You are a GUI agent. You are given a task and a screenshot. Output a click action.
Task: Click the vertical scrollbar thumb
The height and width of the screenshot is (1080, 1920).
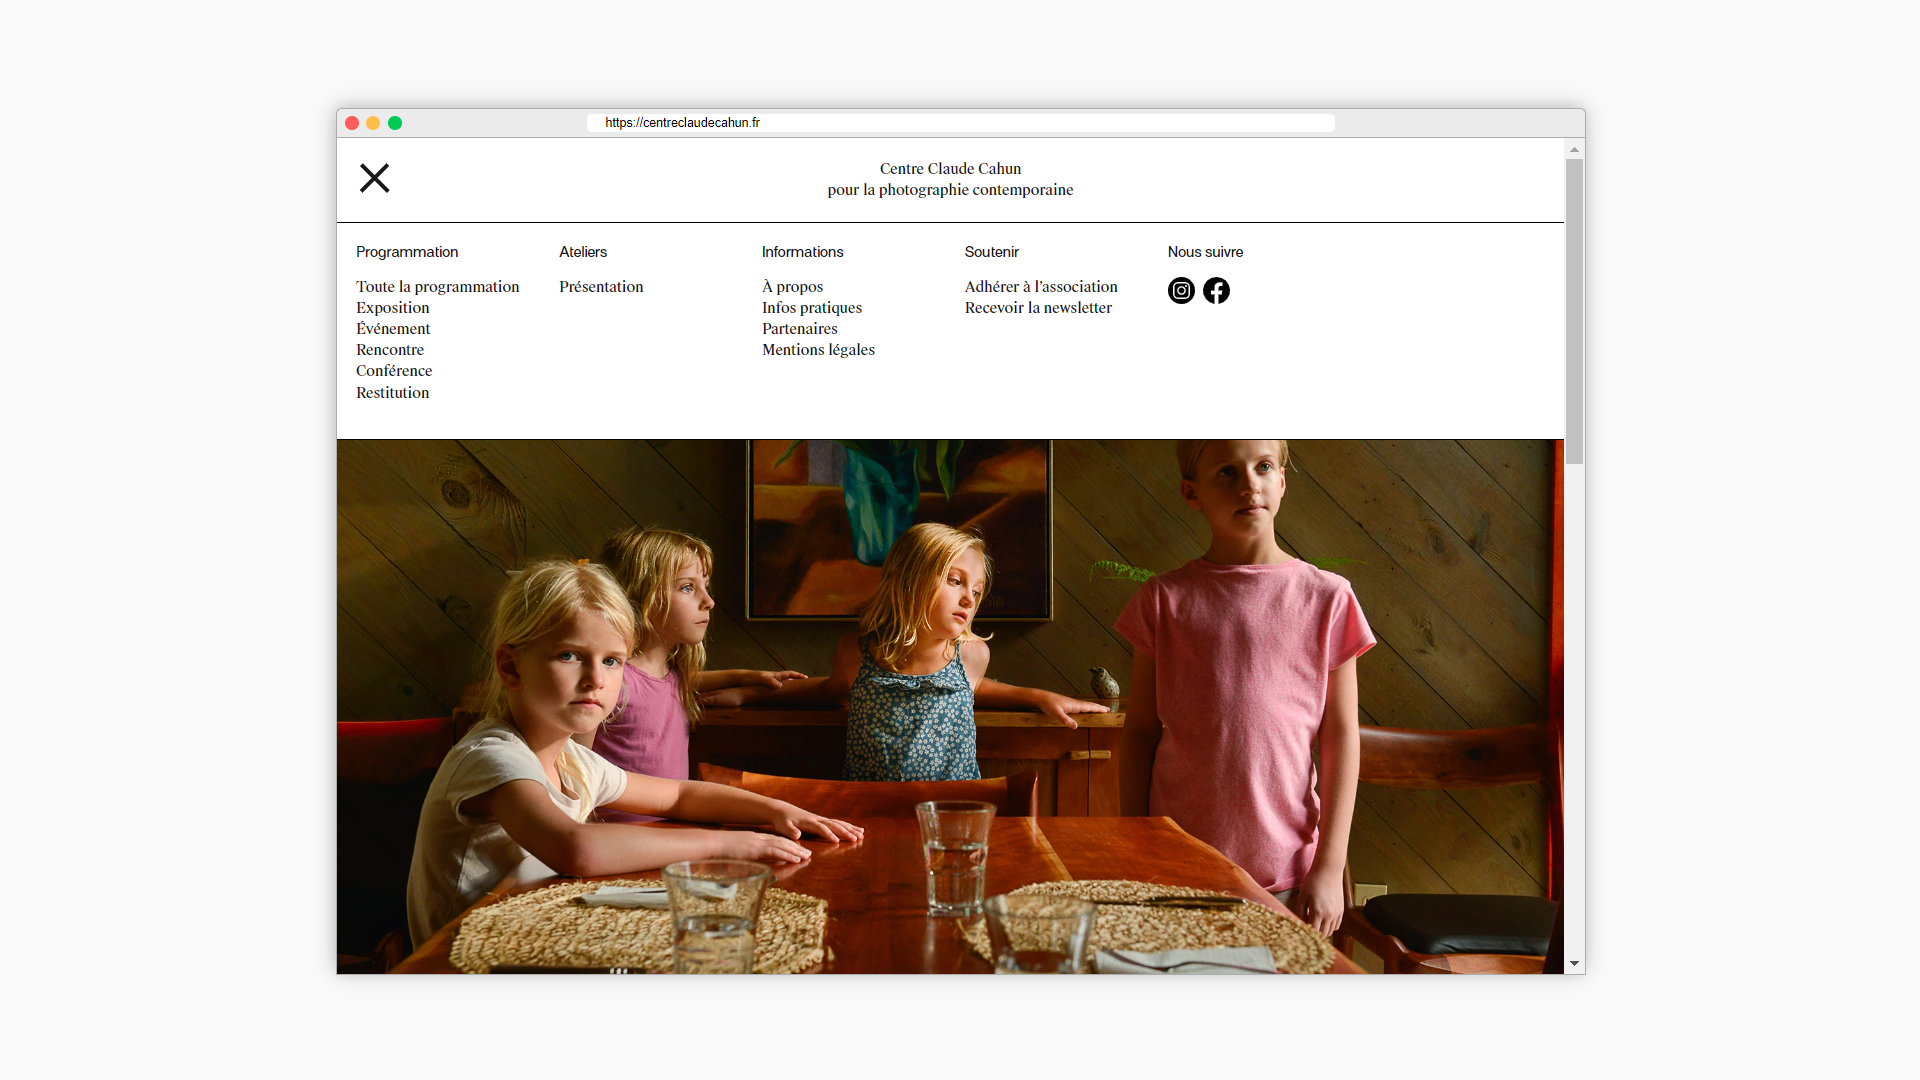pos(1574,310)
